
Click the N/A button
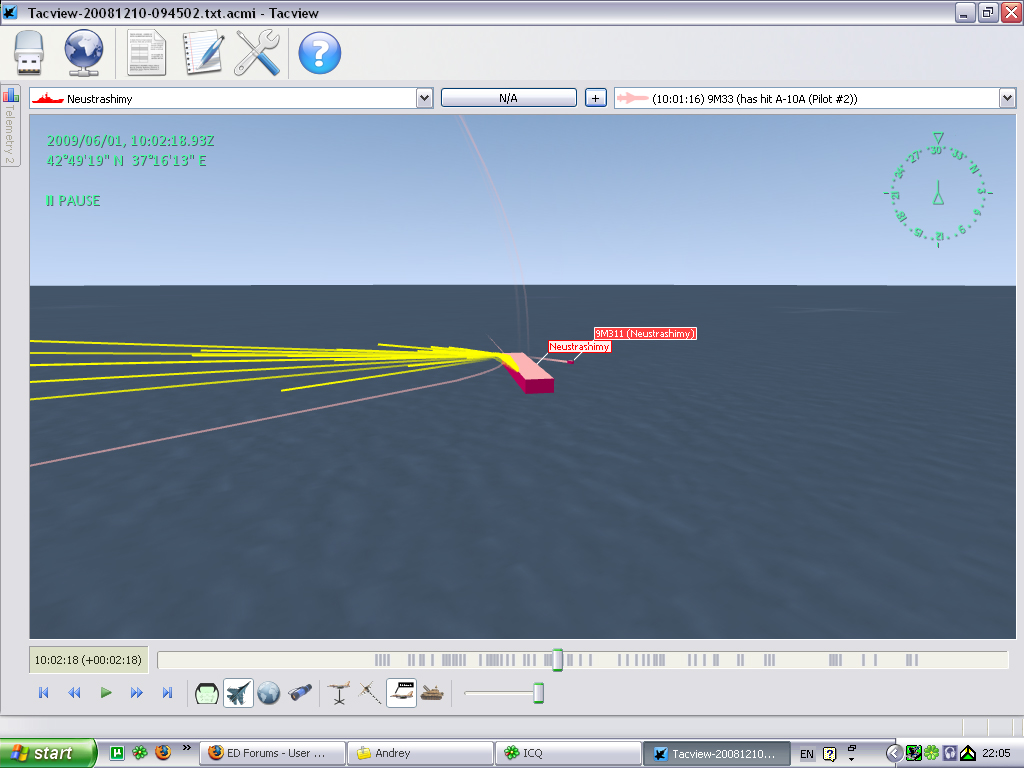pos(509,98)
